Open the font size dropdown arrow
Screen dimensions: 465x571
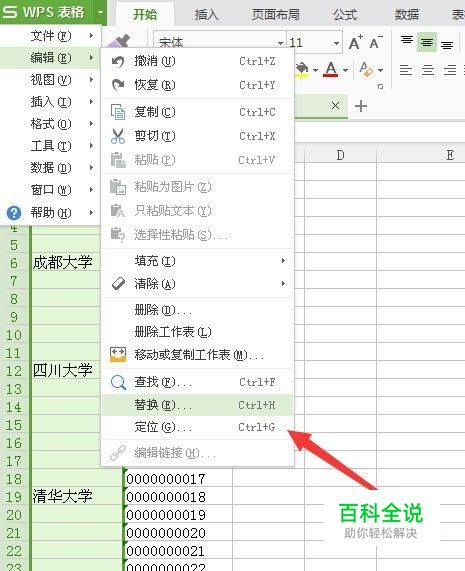336,43
